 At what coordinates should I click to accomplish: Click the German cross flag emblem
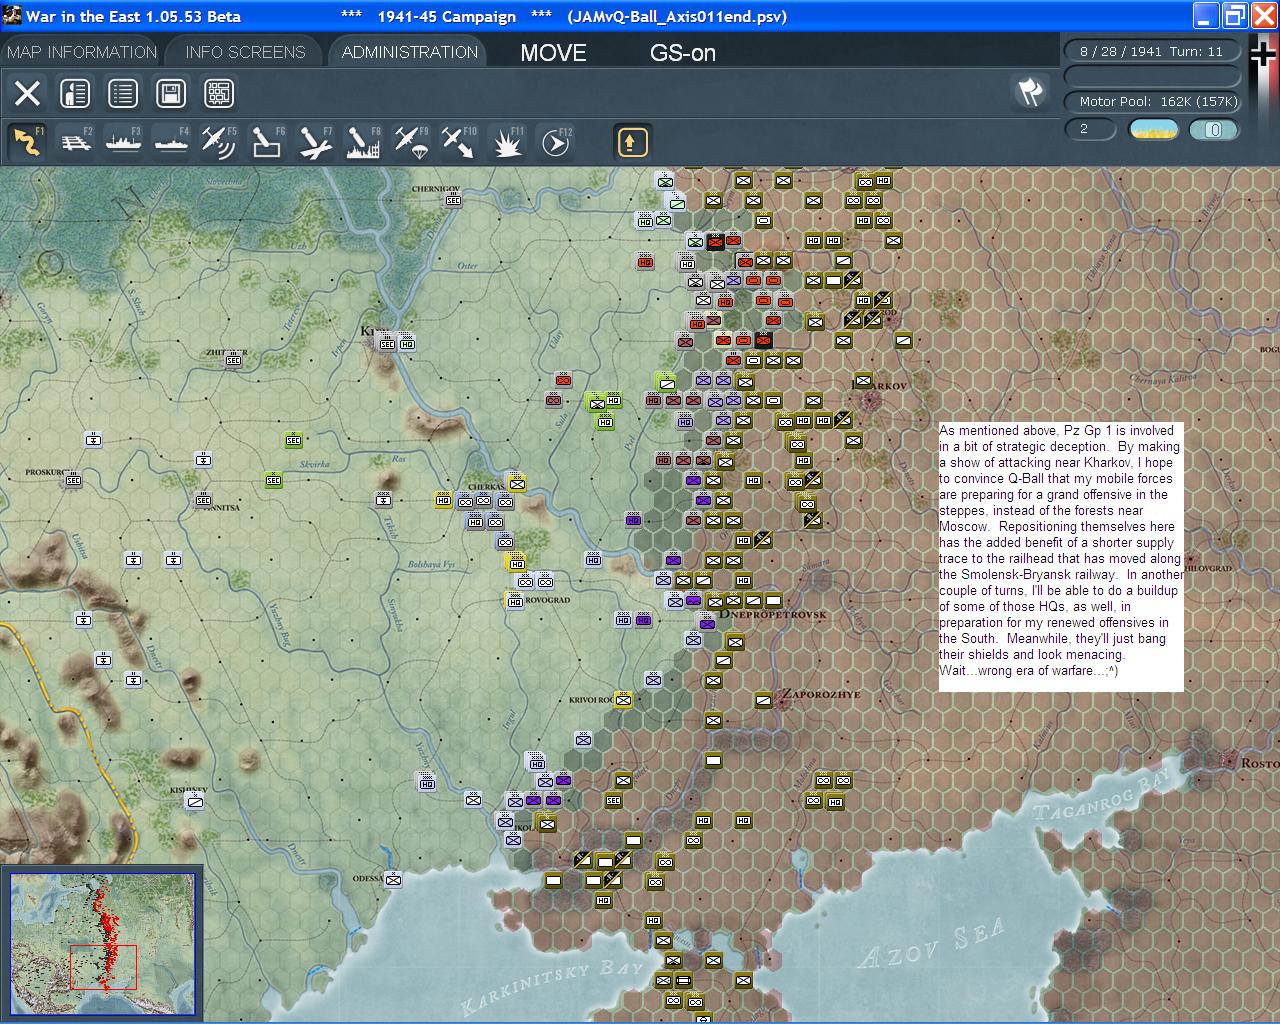point(1263,54)
